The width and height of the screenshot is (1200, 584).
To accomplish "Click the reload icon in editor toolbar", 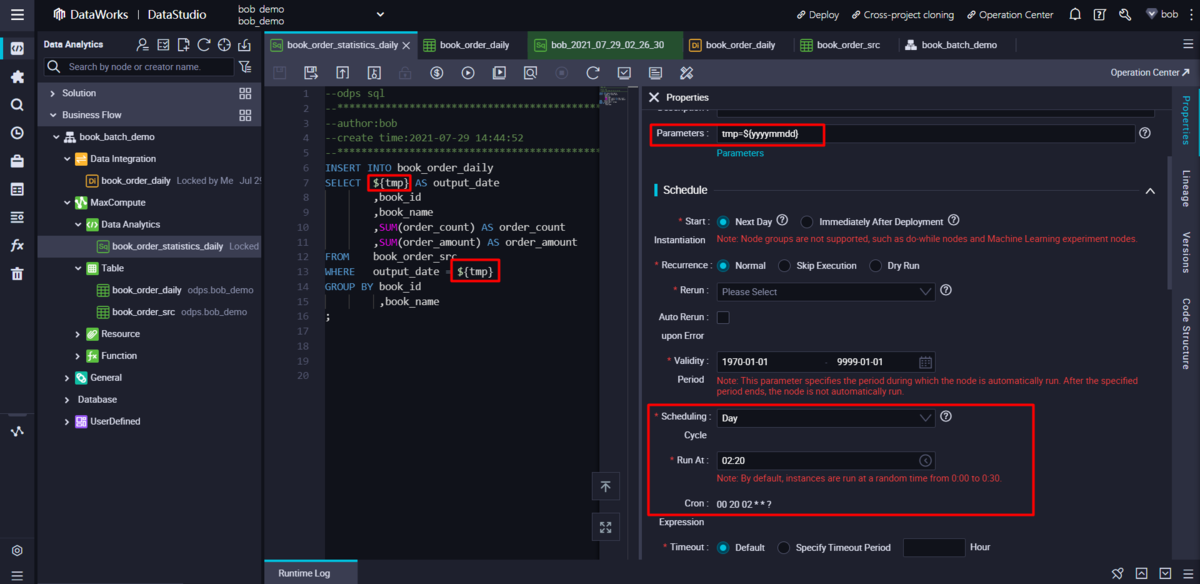I will tap(593, 73).
